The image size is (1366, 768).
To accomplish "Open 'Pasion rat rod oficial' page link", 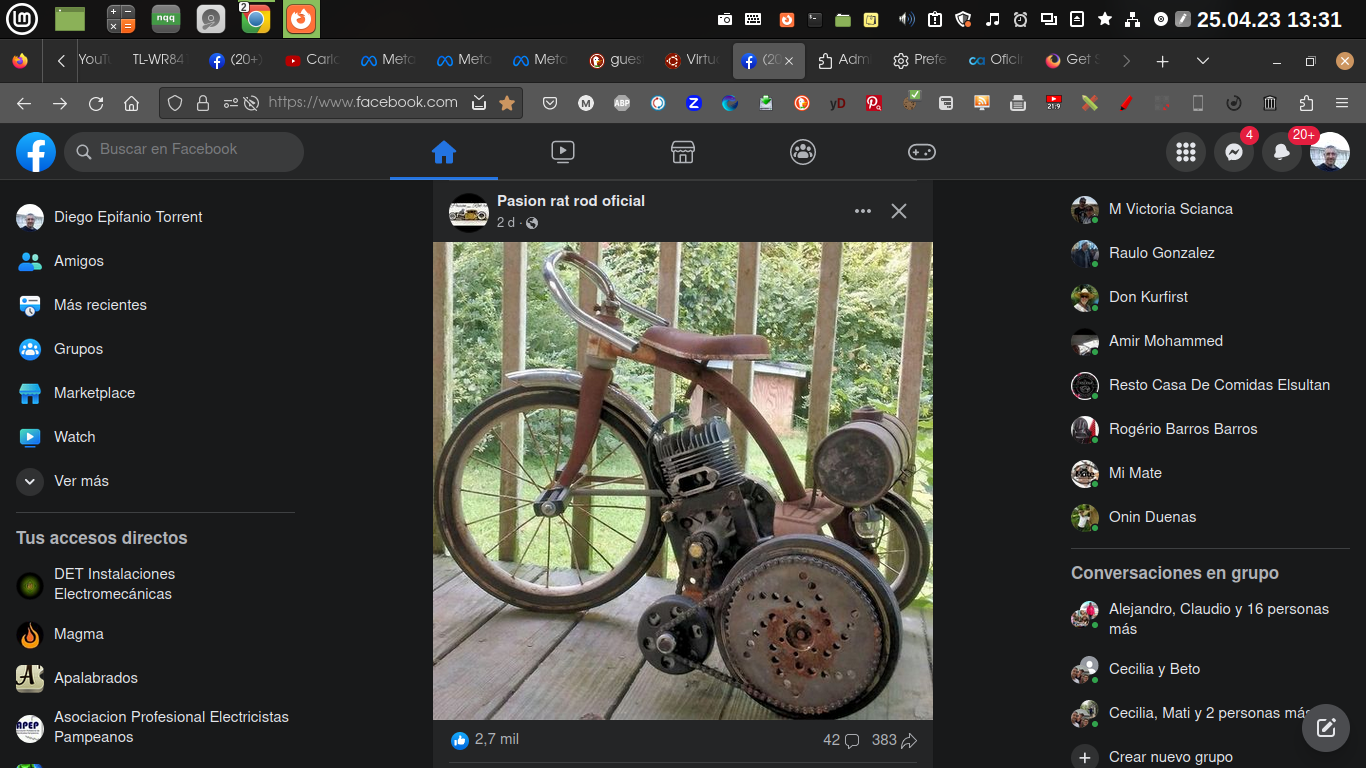I will coord(571,201).
